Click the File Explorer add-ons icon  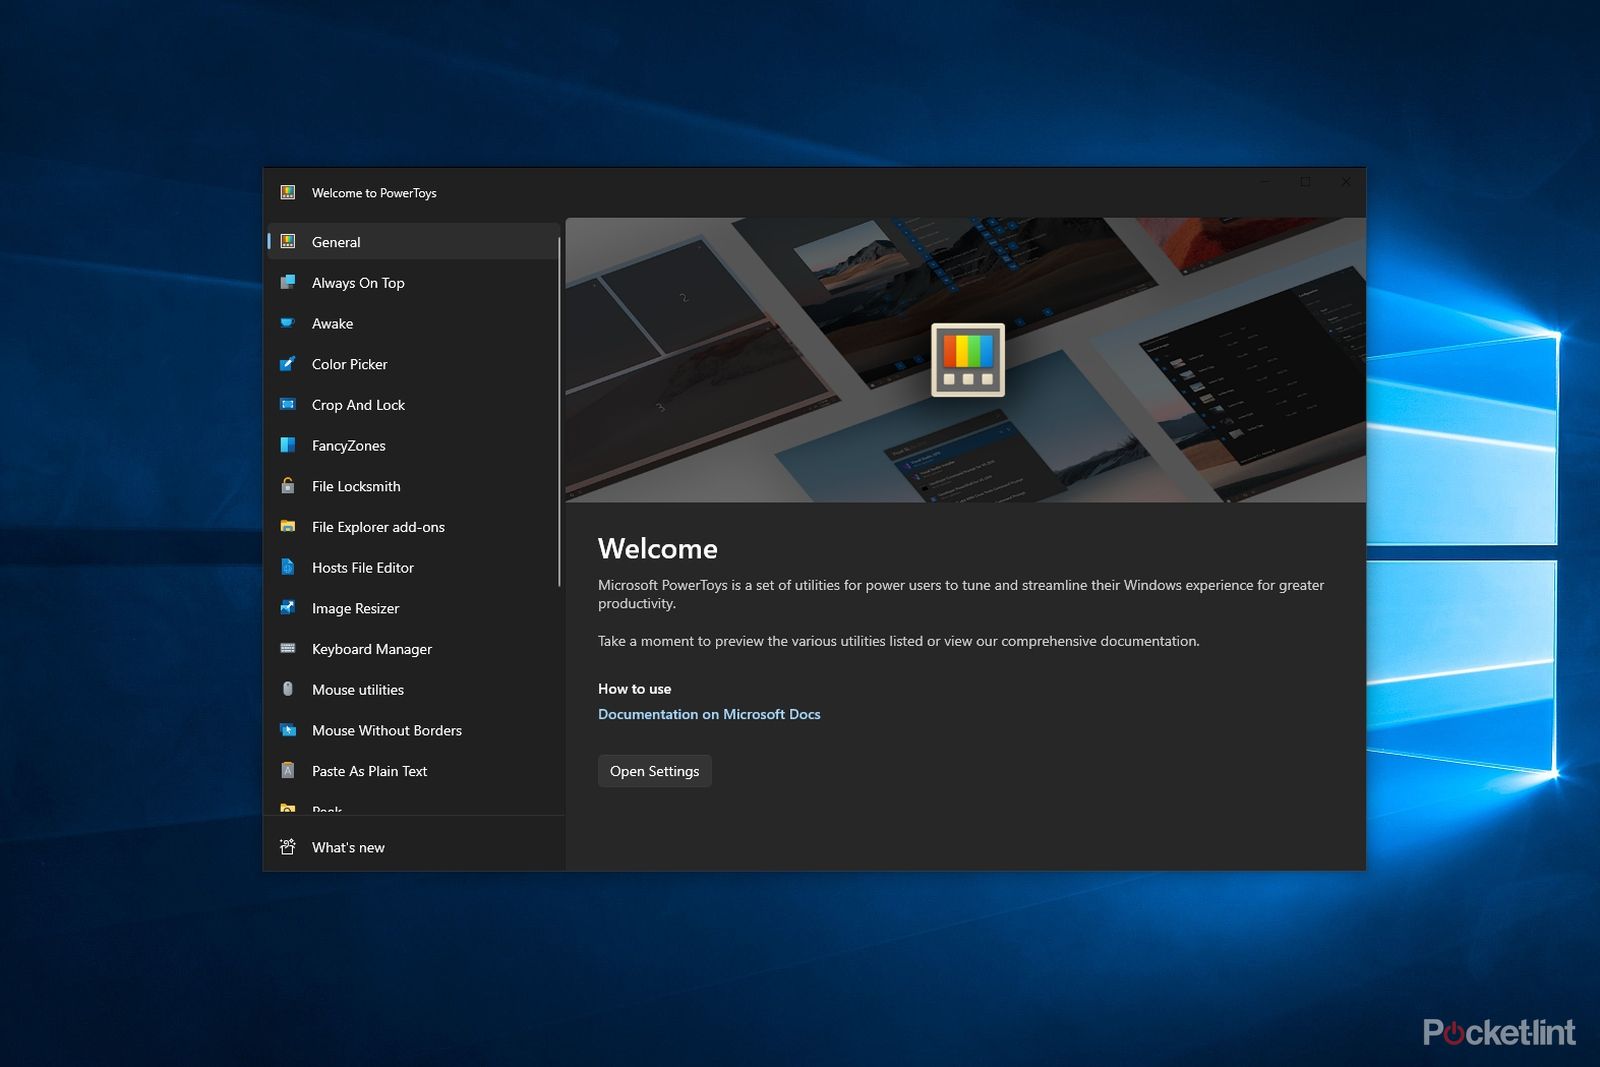[288, 526]
